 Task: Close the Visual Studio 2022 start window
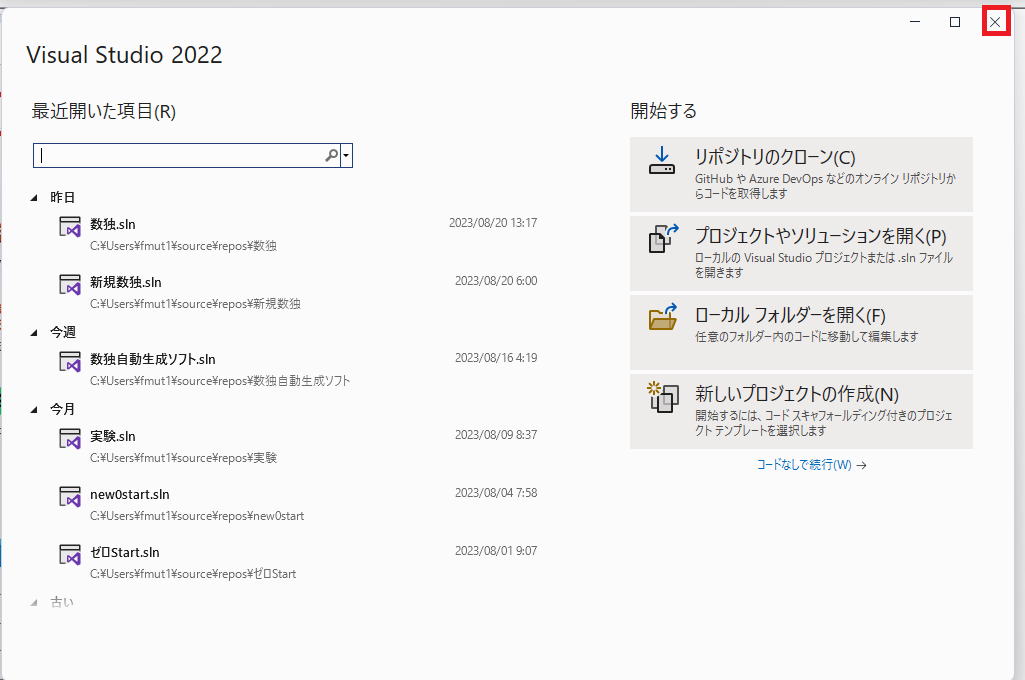tap(995, 22)
